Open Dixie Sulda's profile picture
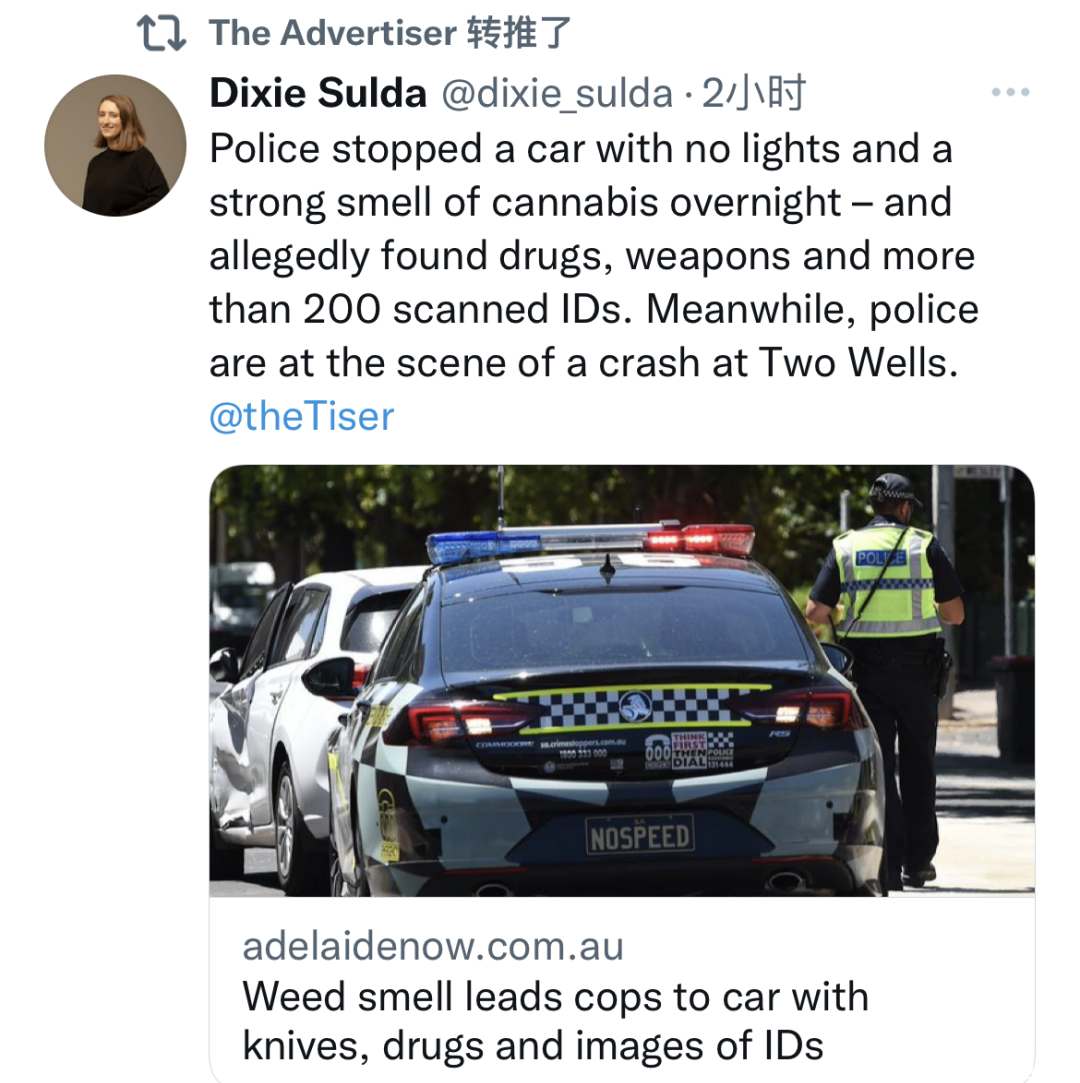This screenshot has width=1080, height=1083. pos(115,145)
